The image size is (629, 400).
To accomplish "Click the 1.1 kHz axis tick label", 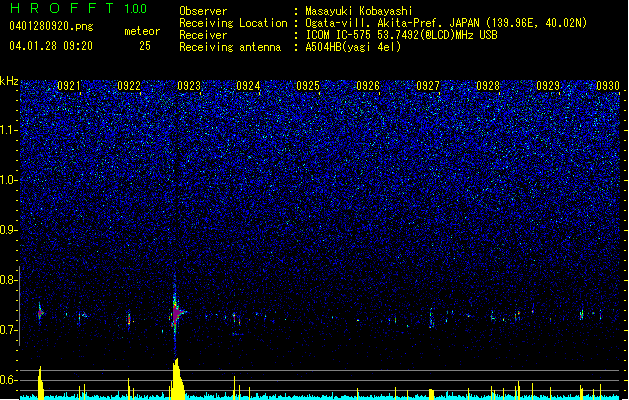I will (x=9, y=130).
